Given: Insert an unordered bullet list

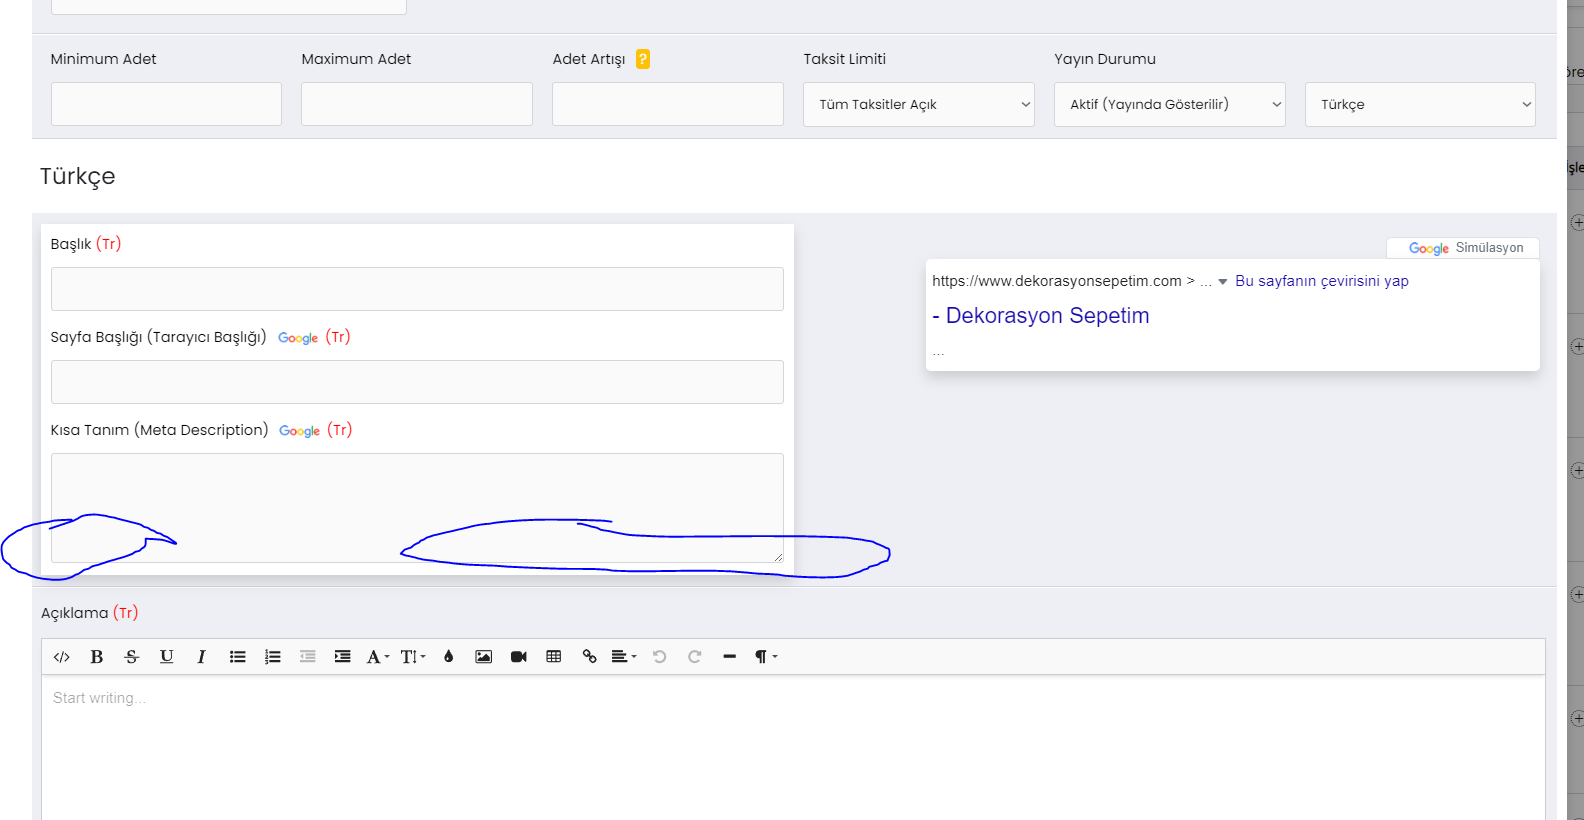Looking at the screenshot, I should pyautogui.click(x=237, y=657).
